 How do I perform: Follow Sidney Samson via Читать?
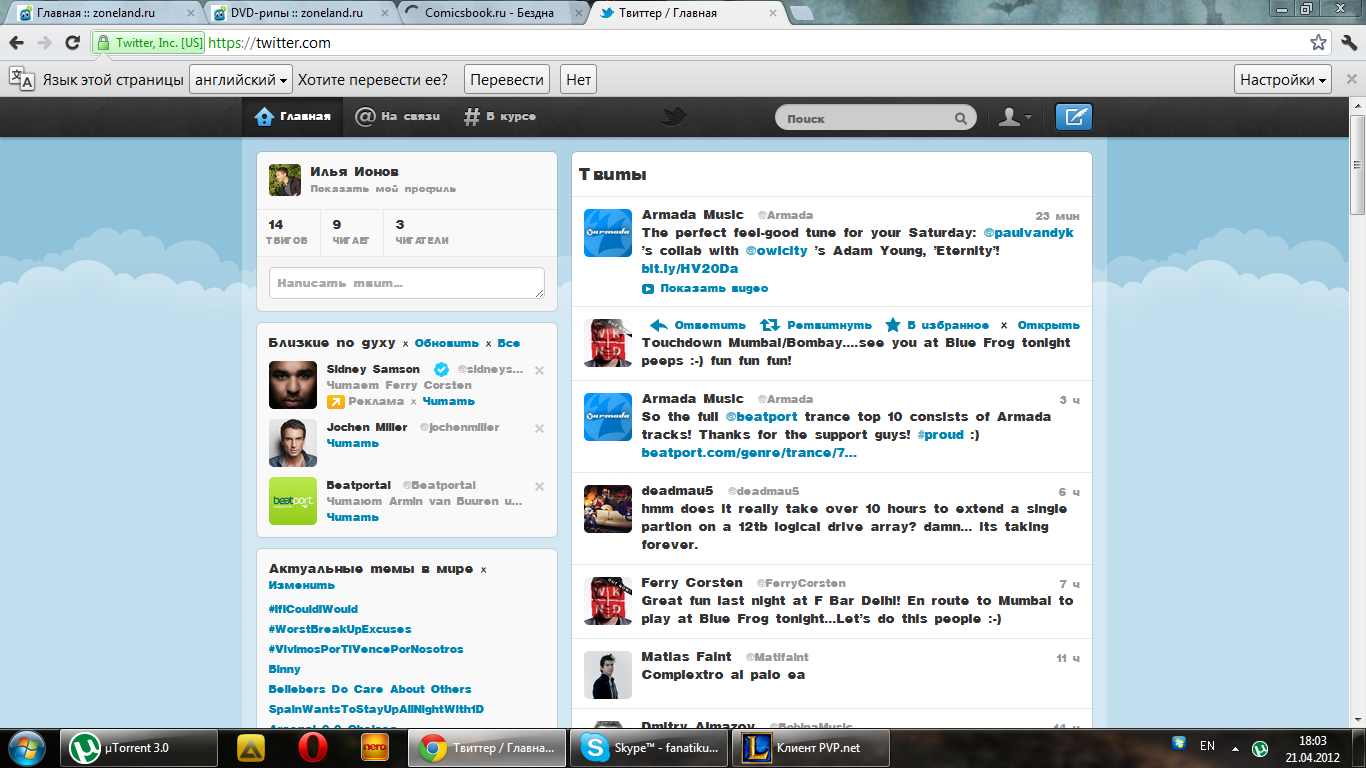449,401
